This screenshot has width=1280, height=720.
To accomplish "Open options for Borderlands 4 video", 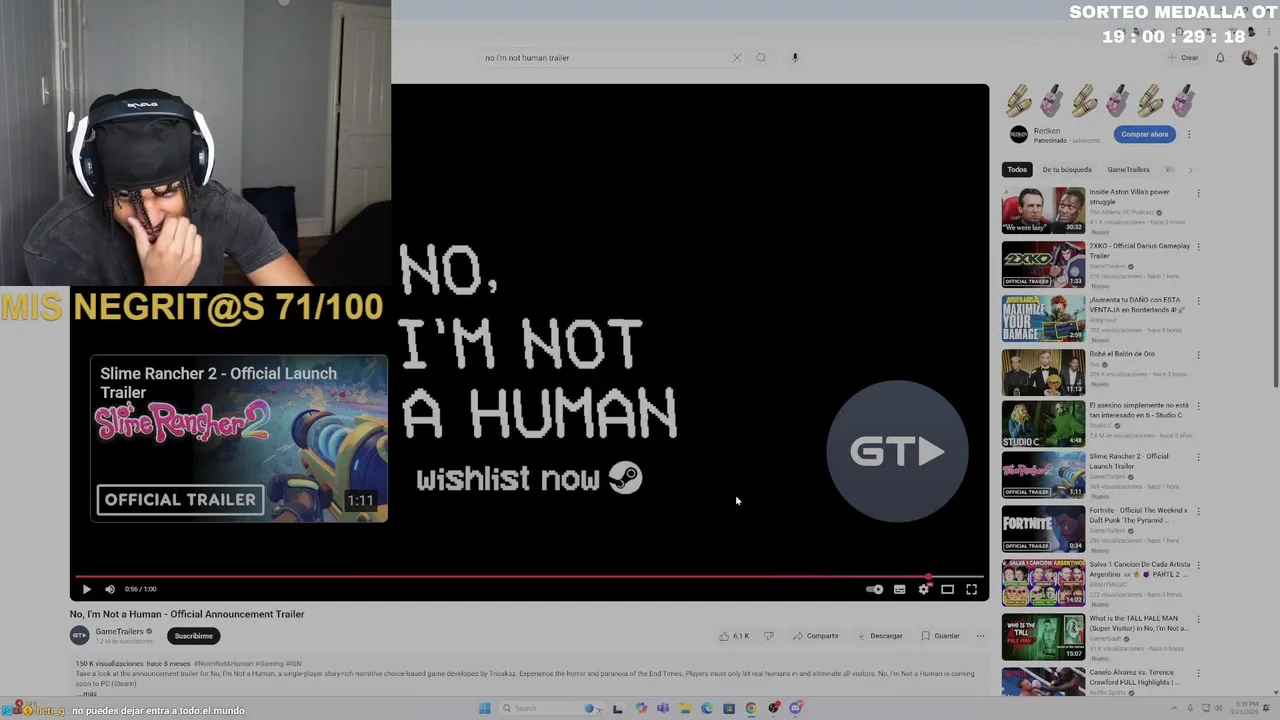I will pos(1198,301).
